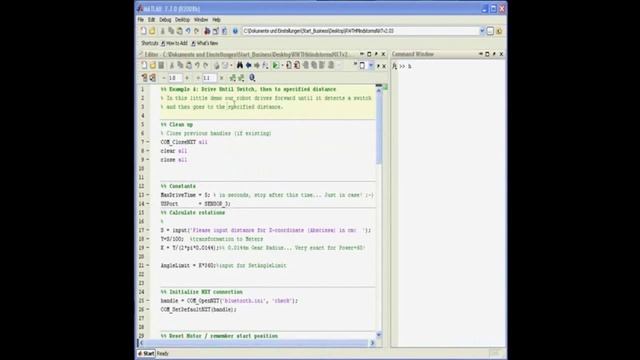Click the editor scroll down arrow
640x360 pixels.
pos(379,335)
